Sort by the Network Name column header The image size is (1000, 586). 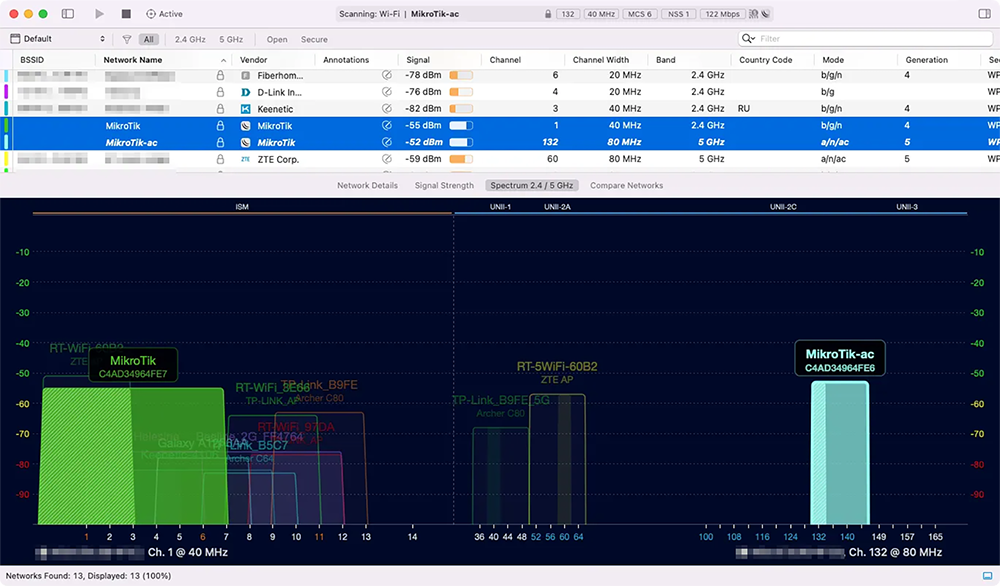(134, 60)
